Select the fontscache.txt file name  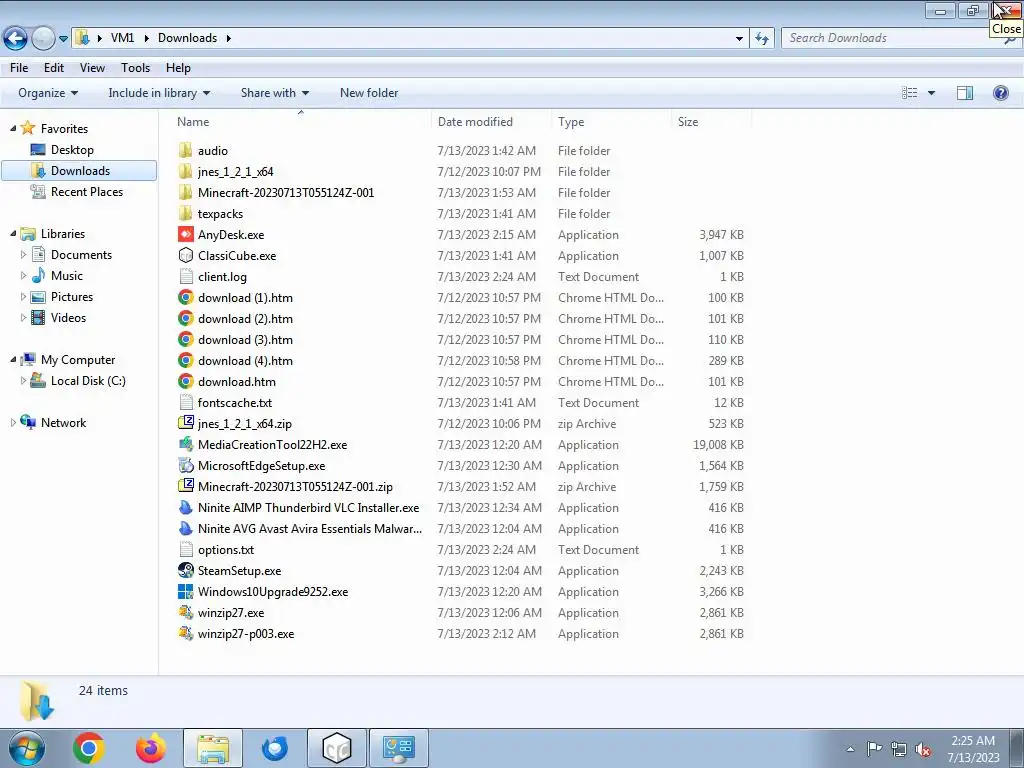235,402
